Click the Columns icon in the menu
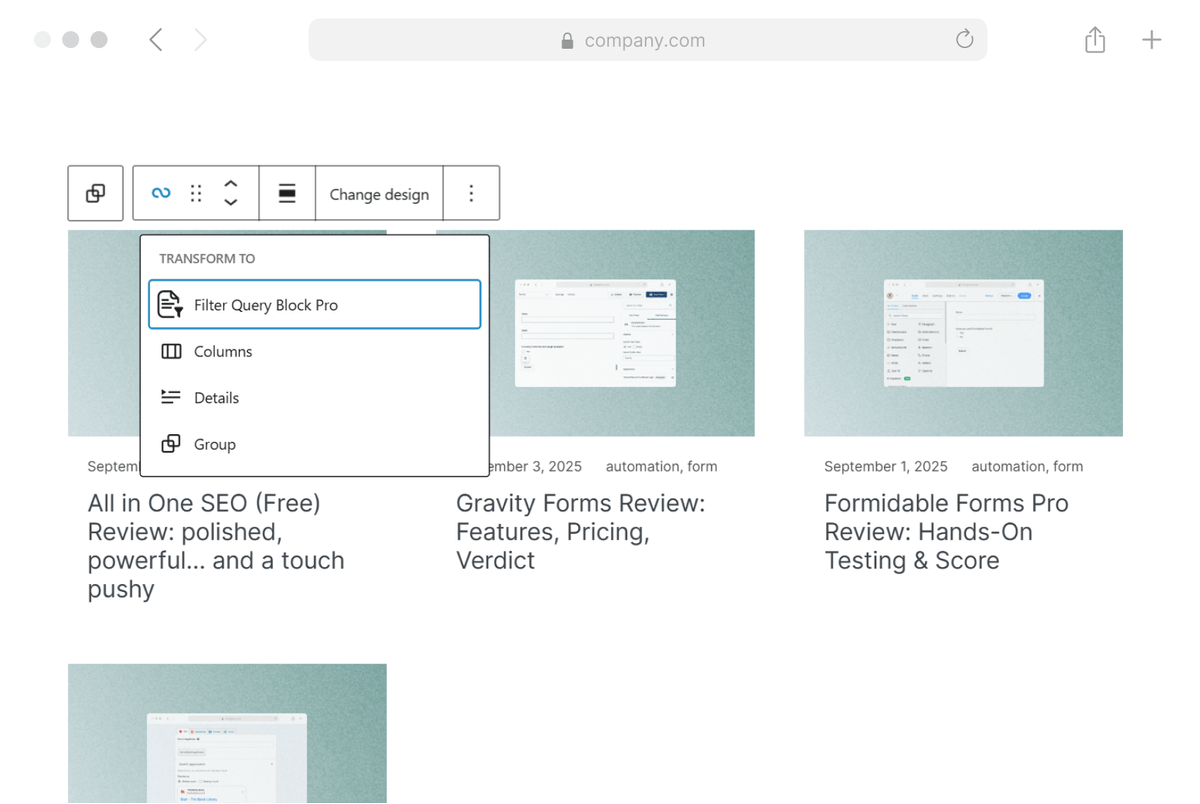The width and height of the screenshot is (1200, 804). click(x=171, y=351)
